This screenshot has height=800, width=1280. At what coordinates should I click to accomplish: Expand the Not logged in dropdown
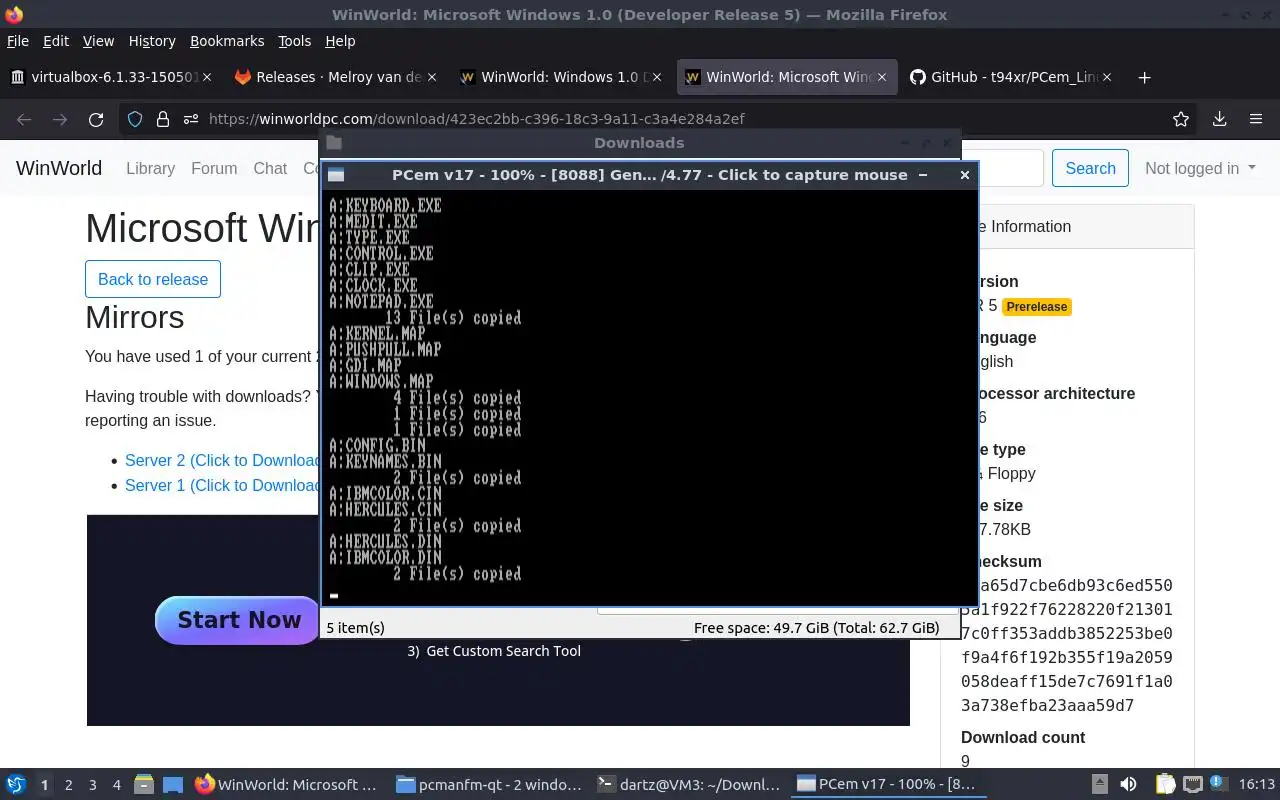1200,168
